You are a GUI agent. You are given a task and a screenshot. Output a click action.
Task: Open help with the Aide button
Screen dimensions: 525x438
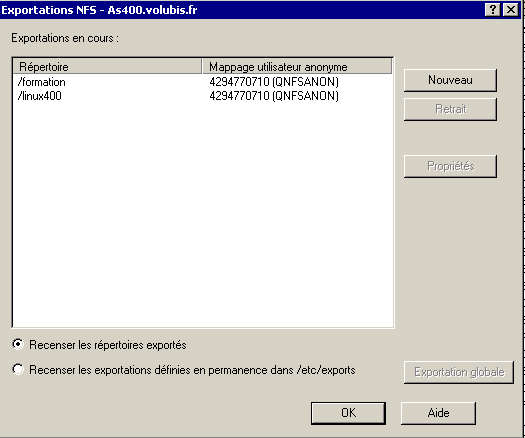pyautogui.click(x=438, y=413)
